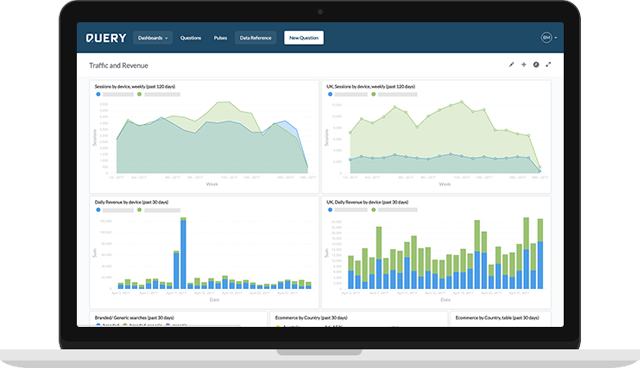Click the 'Week' axis label in first Sessions chart

pos(212,184)
